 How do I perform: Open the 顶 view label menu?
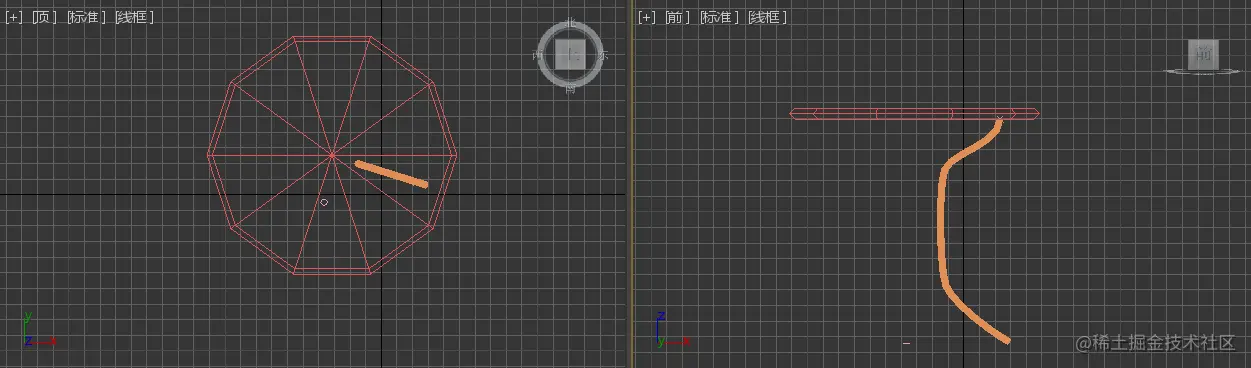pos(43,17)
